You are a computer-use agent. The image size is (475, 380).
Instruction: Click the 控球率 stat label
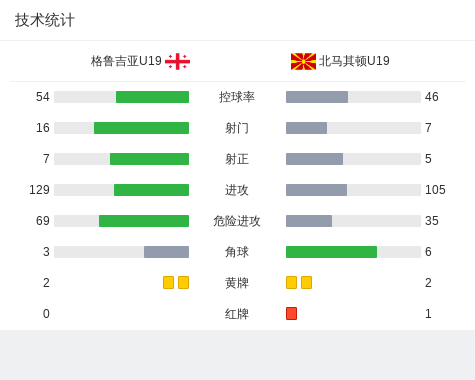[x=237, y=97]
